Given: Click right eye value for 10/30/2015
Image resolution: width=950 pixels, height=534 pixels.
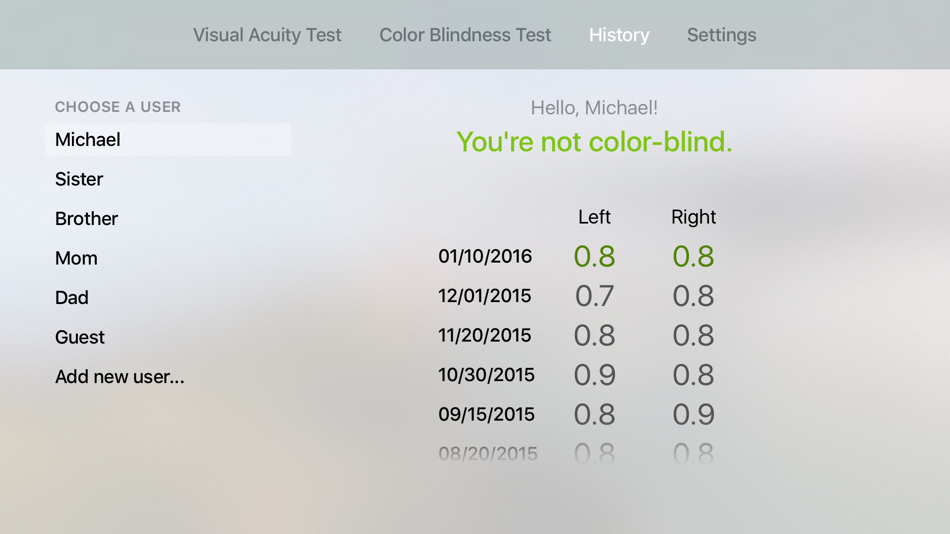Looking at the screenshot, I should pyautogui.click(x=693, y=375).
